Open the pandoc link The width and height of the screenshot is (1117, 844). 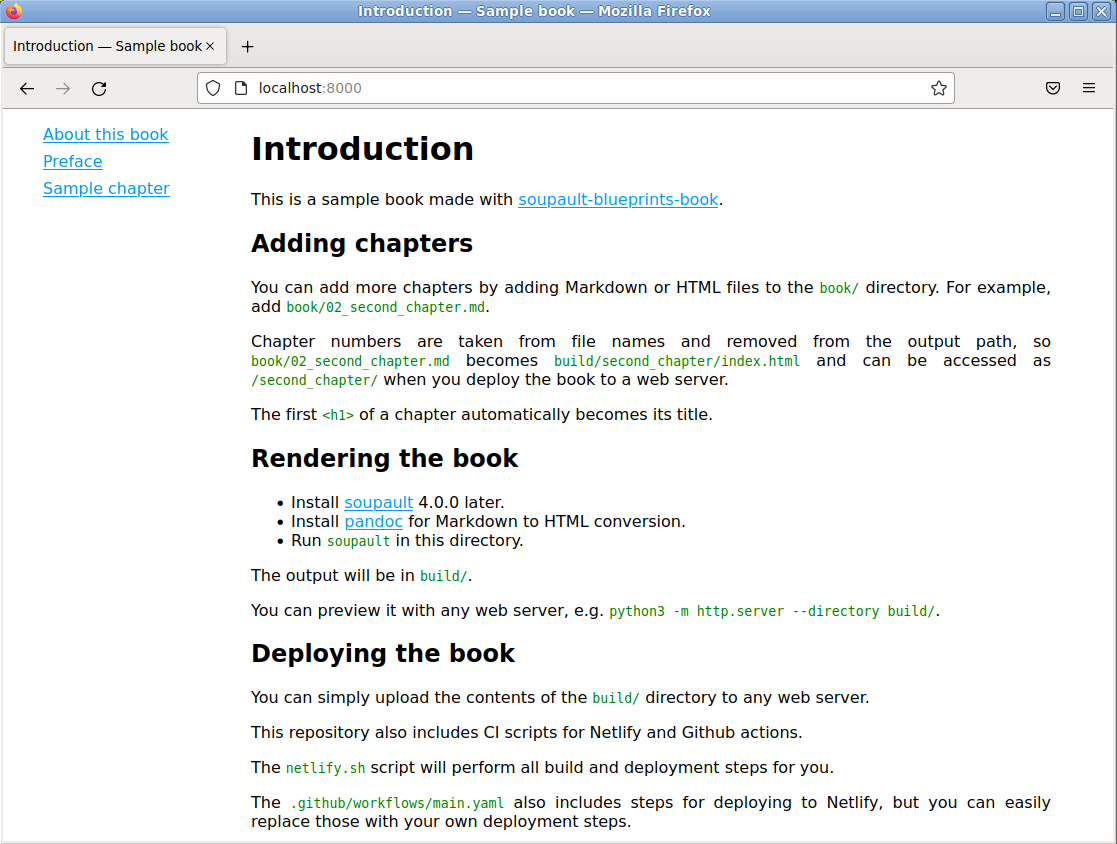click(373, 521)
